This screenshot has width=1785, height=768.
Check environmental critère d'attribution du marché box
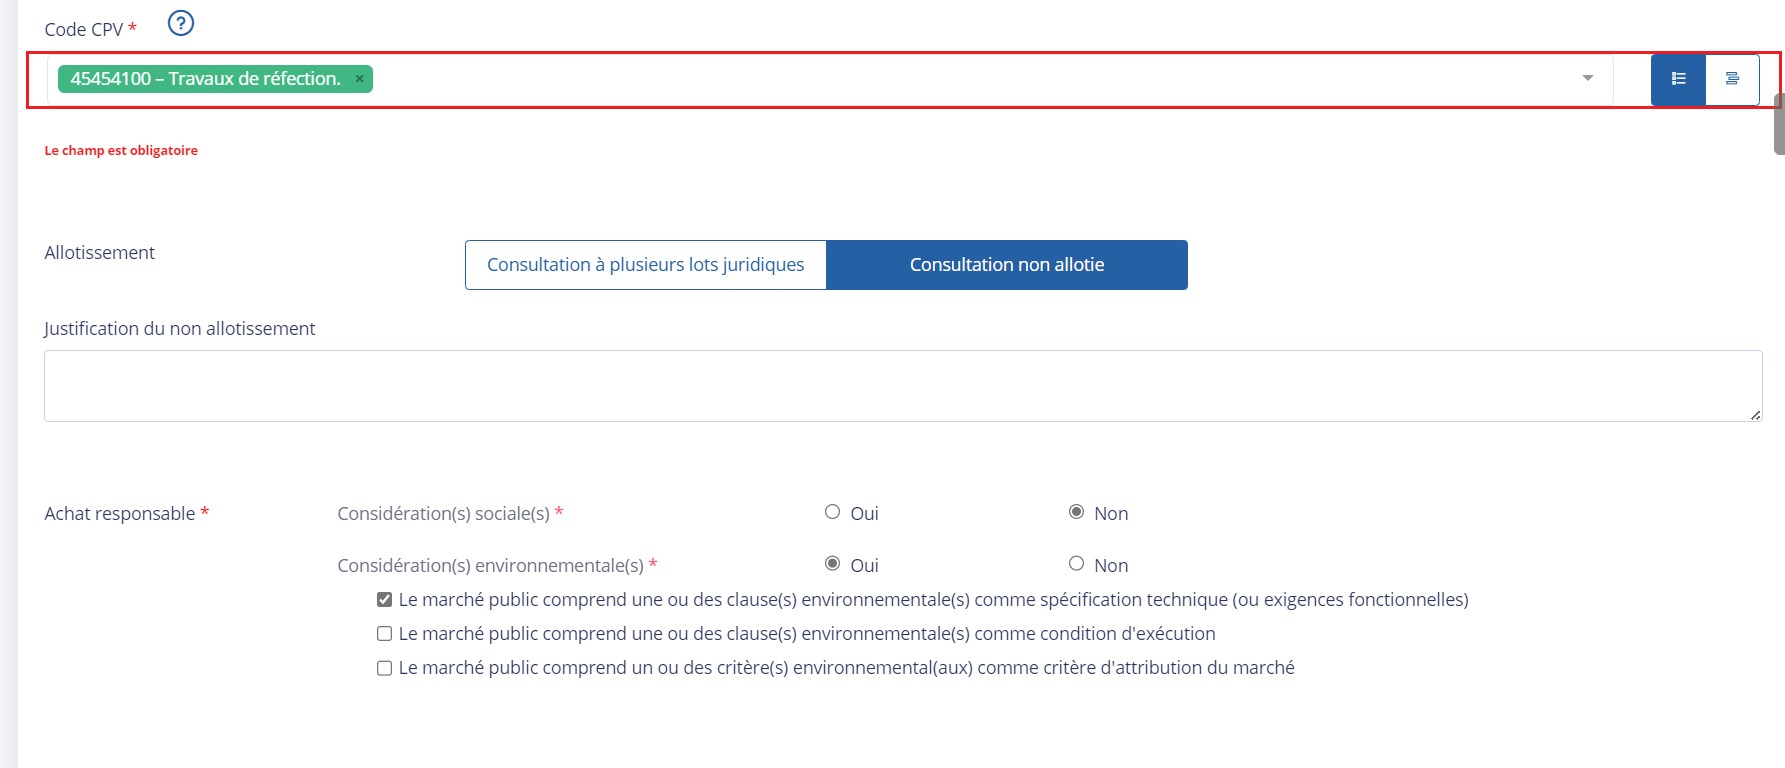tap(384, 668)
